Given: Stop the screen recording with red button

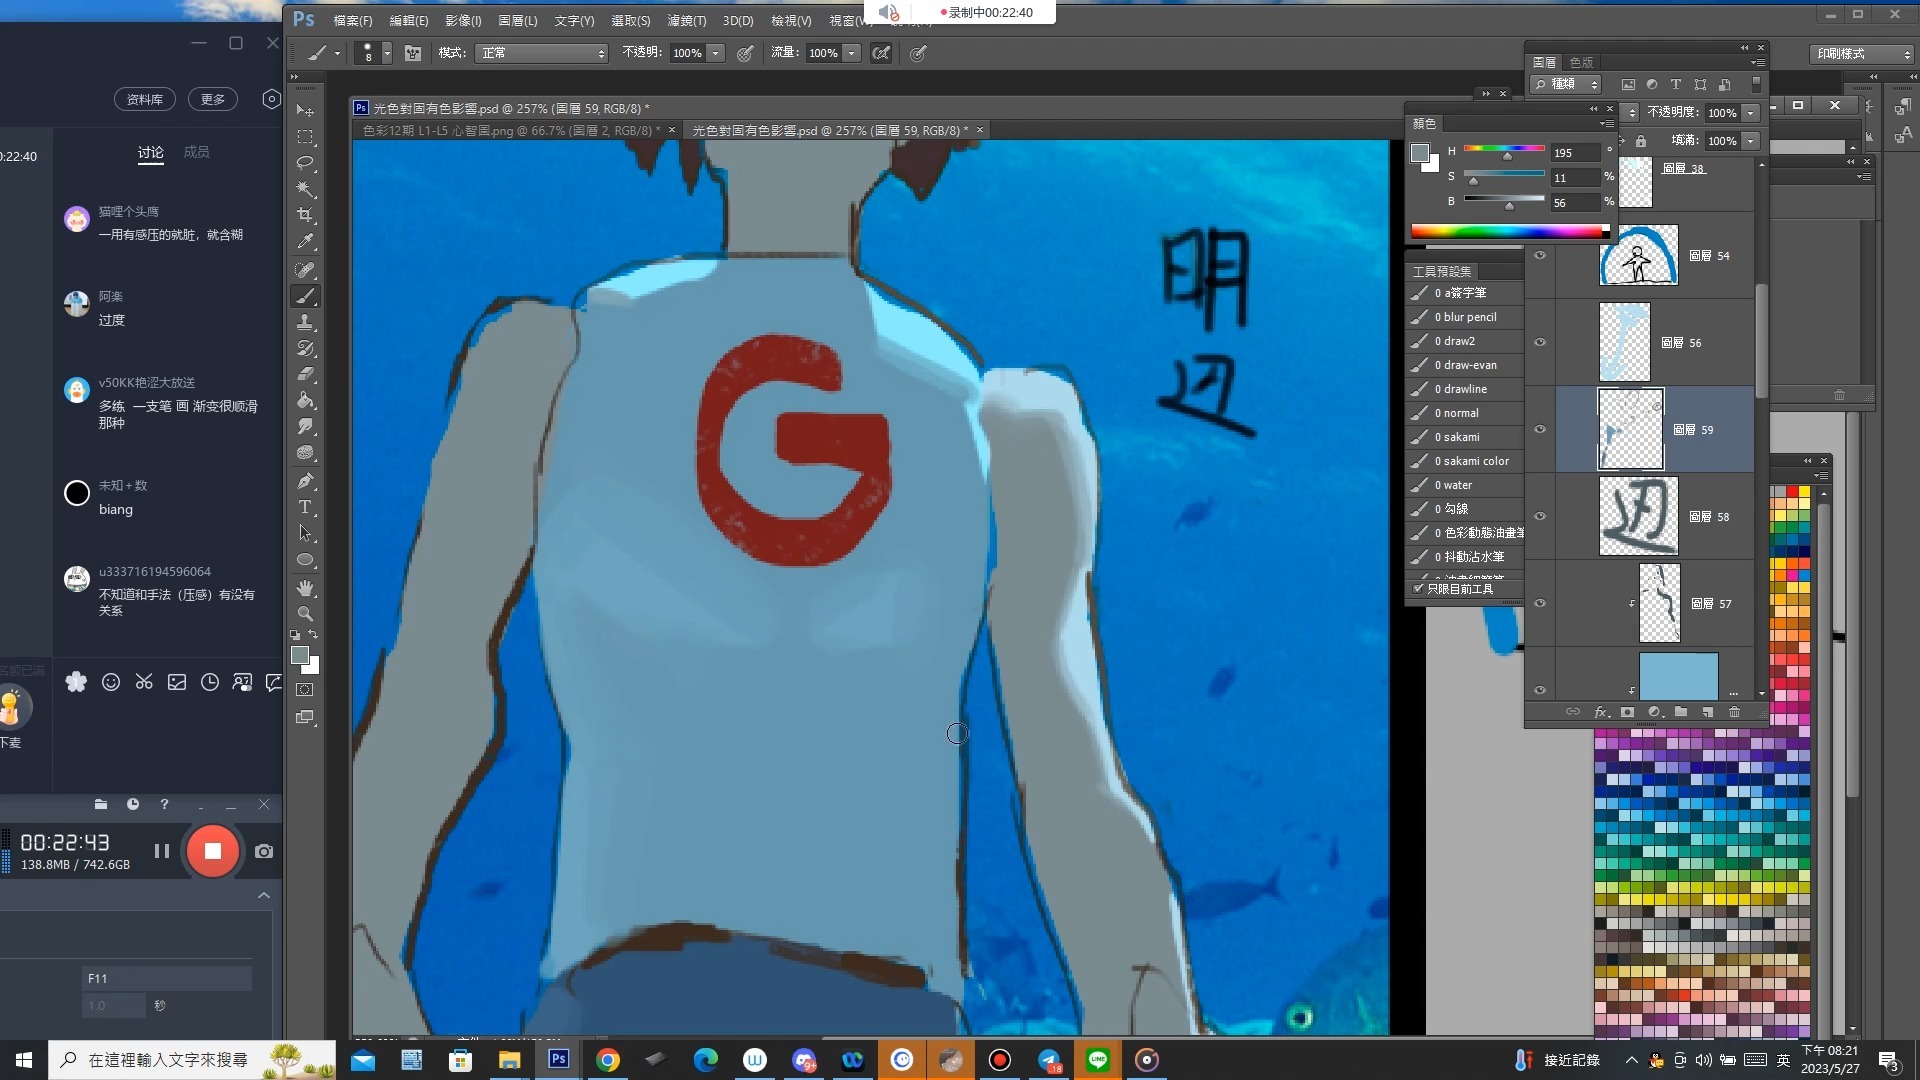Looking at the screenshot, I should point(212,851).
